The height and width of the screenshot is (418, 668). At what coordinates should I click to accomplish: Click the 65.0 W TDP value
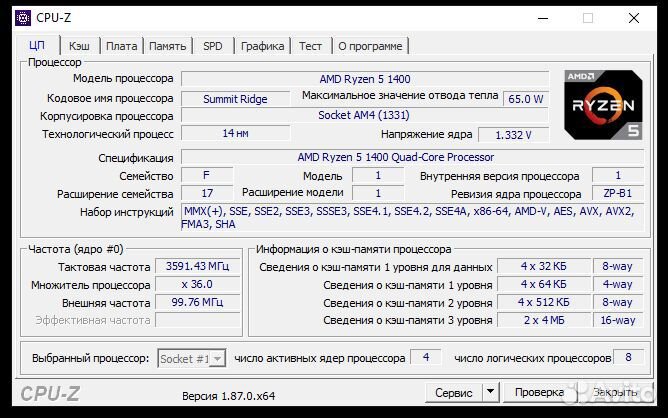526,99
